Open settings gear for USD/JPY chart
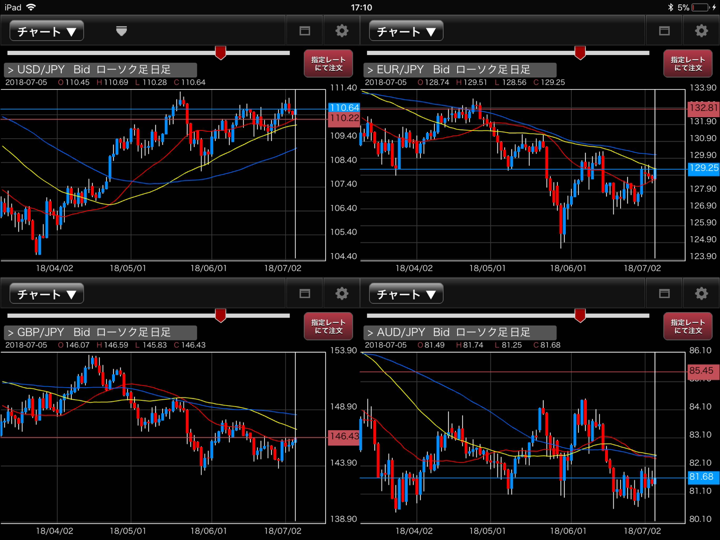Image resolution: width=720 pixels, height=540 pixels. click(342, 32)
